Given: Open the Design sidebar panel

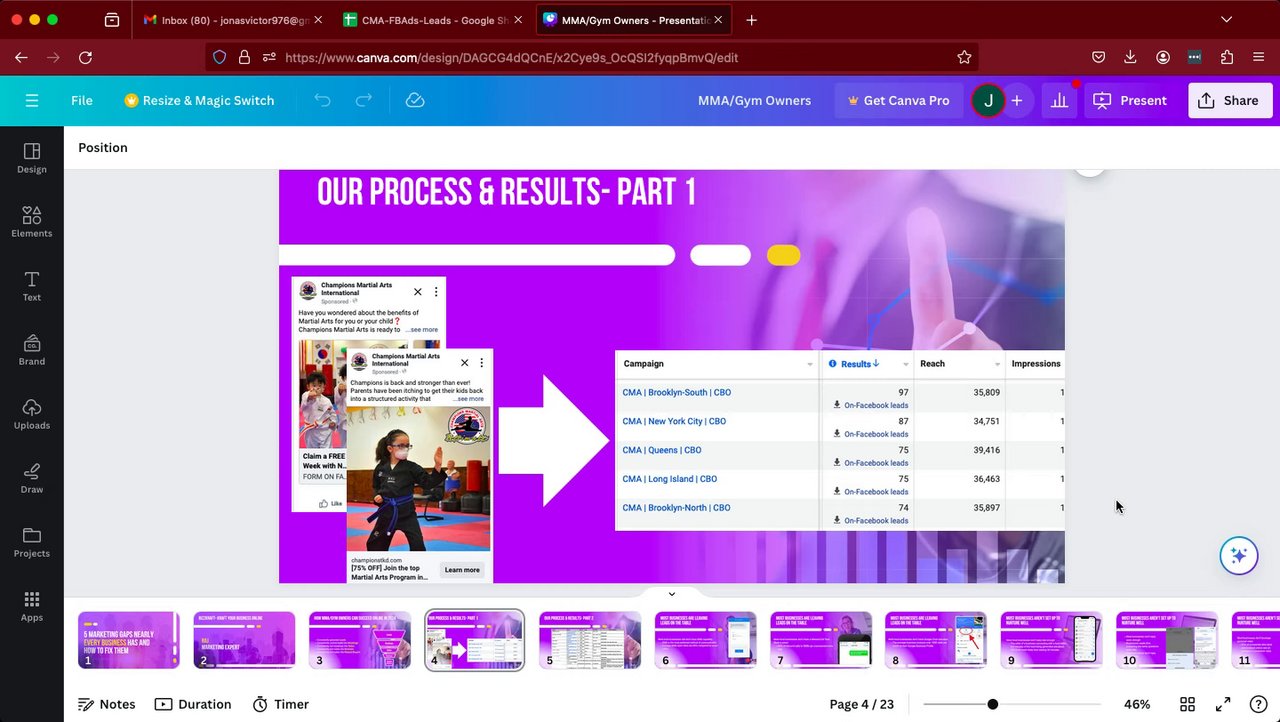Looking at the screenshot, I should tap(32, 158).
